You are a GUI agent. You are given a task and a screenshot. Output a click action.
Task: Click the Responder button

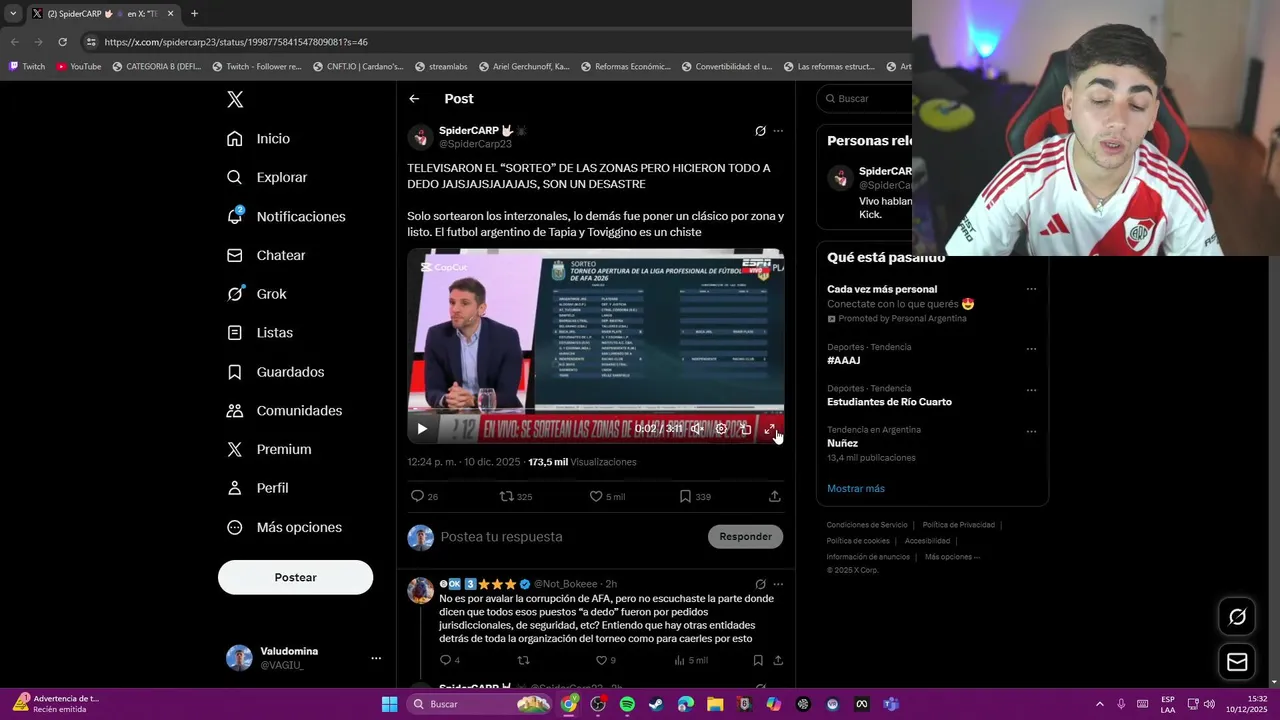coord(745,537)
